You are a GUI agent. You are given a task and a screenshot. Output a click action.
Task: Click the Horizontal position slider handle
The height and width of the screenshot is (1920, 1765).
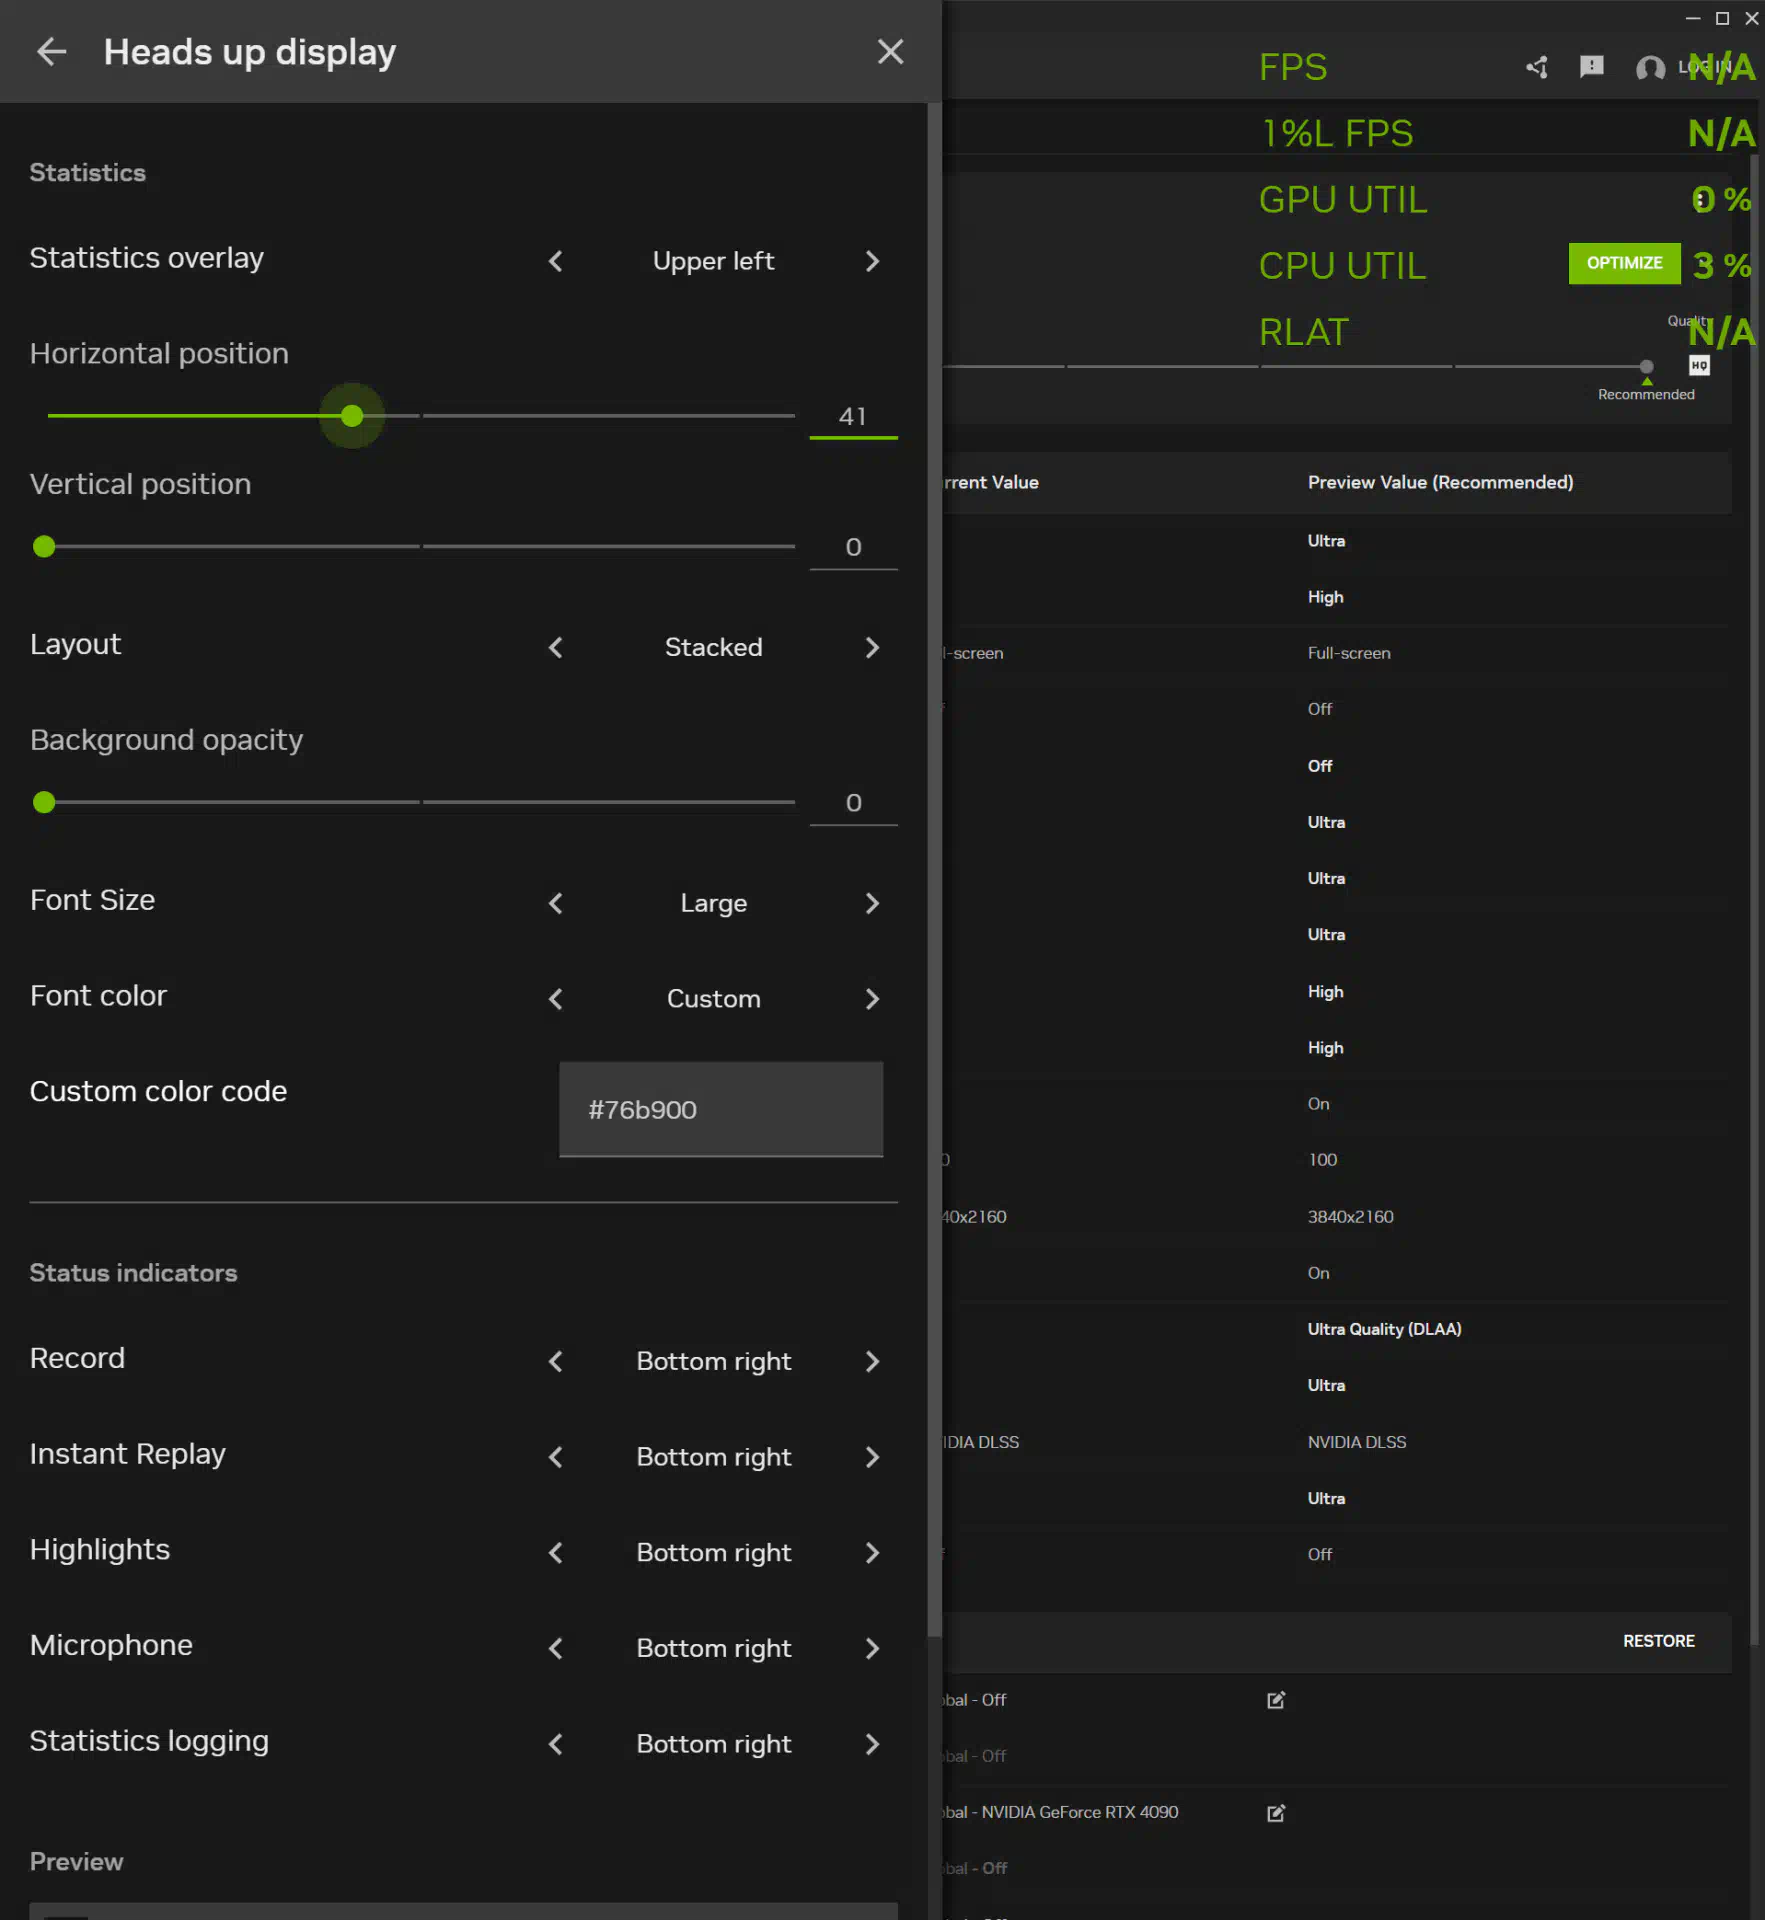[x=352, y=416]
